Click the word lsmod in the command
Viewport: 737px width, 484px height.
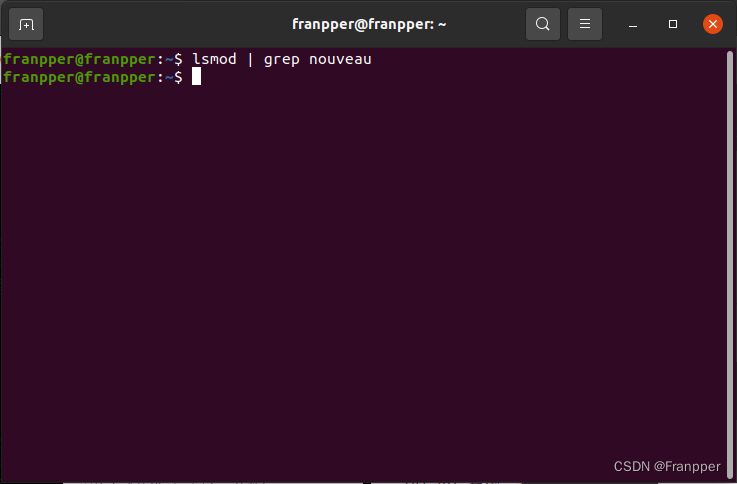[x=214, y=59]
